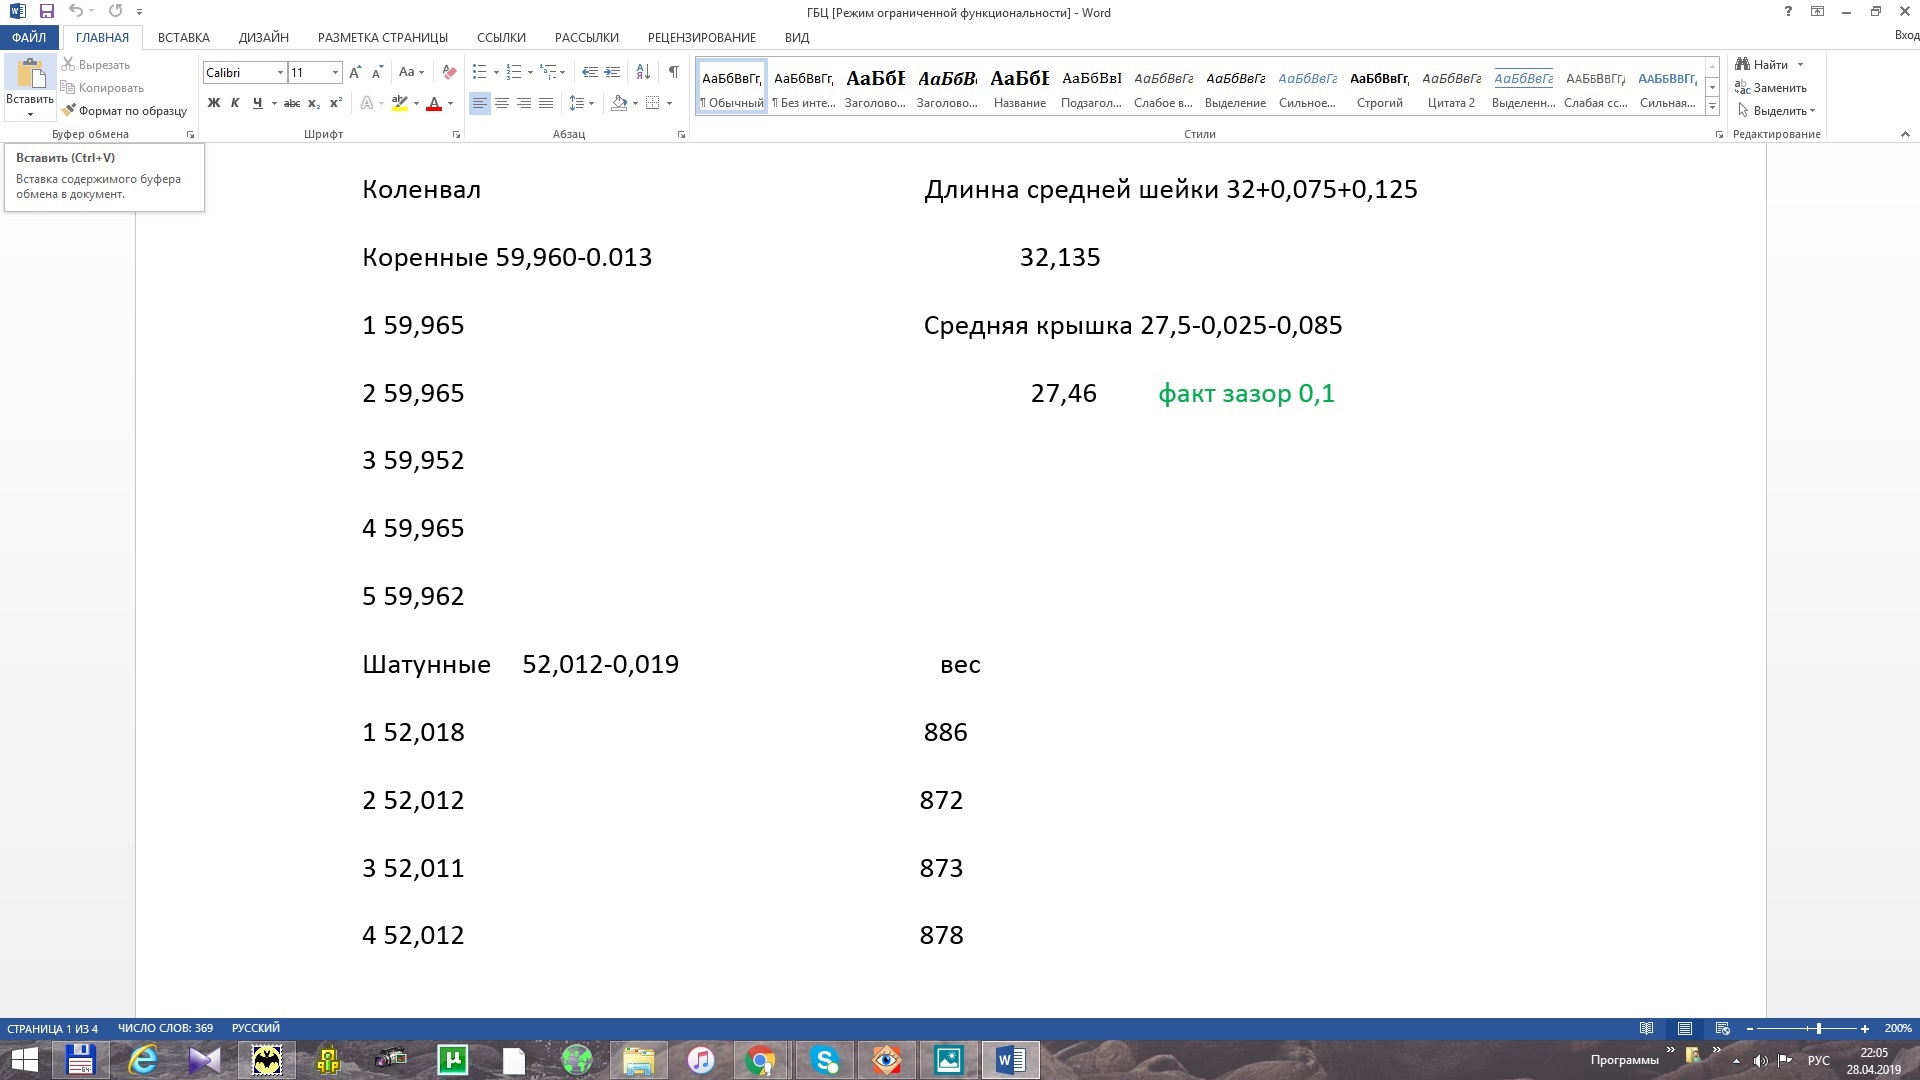Clear all formatting with eraser icon
Screen dimensions: 1920x1080
449,72
